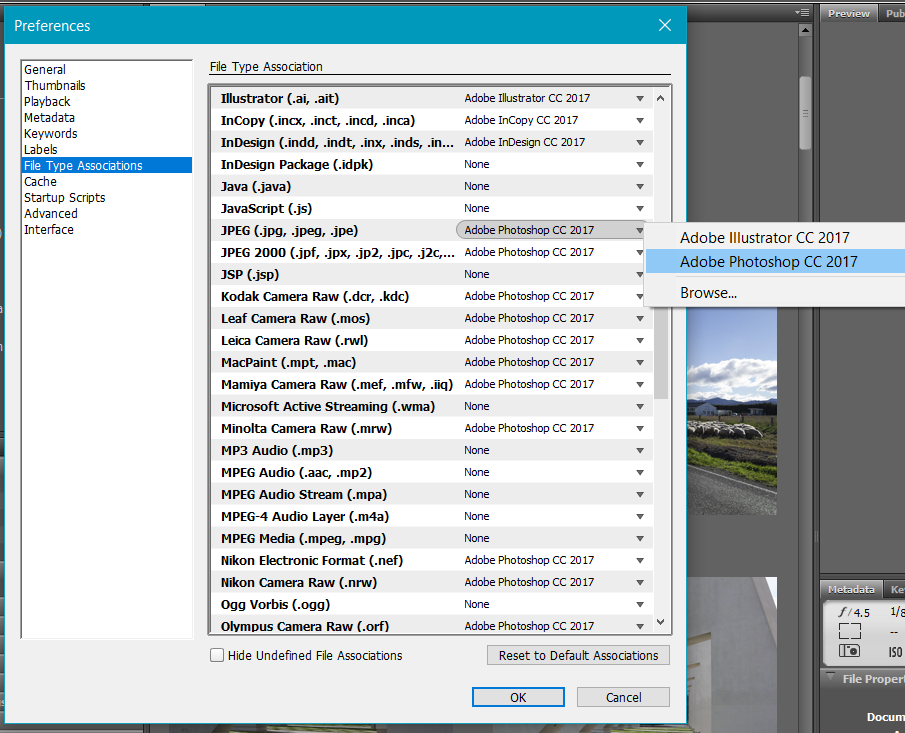The width and height of the screenshot is (905, 733).
Task: Click the camera icon in the Metadata placard
Action: click(x=849, y=650)
